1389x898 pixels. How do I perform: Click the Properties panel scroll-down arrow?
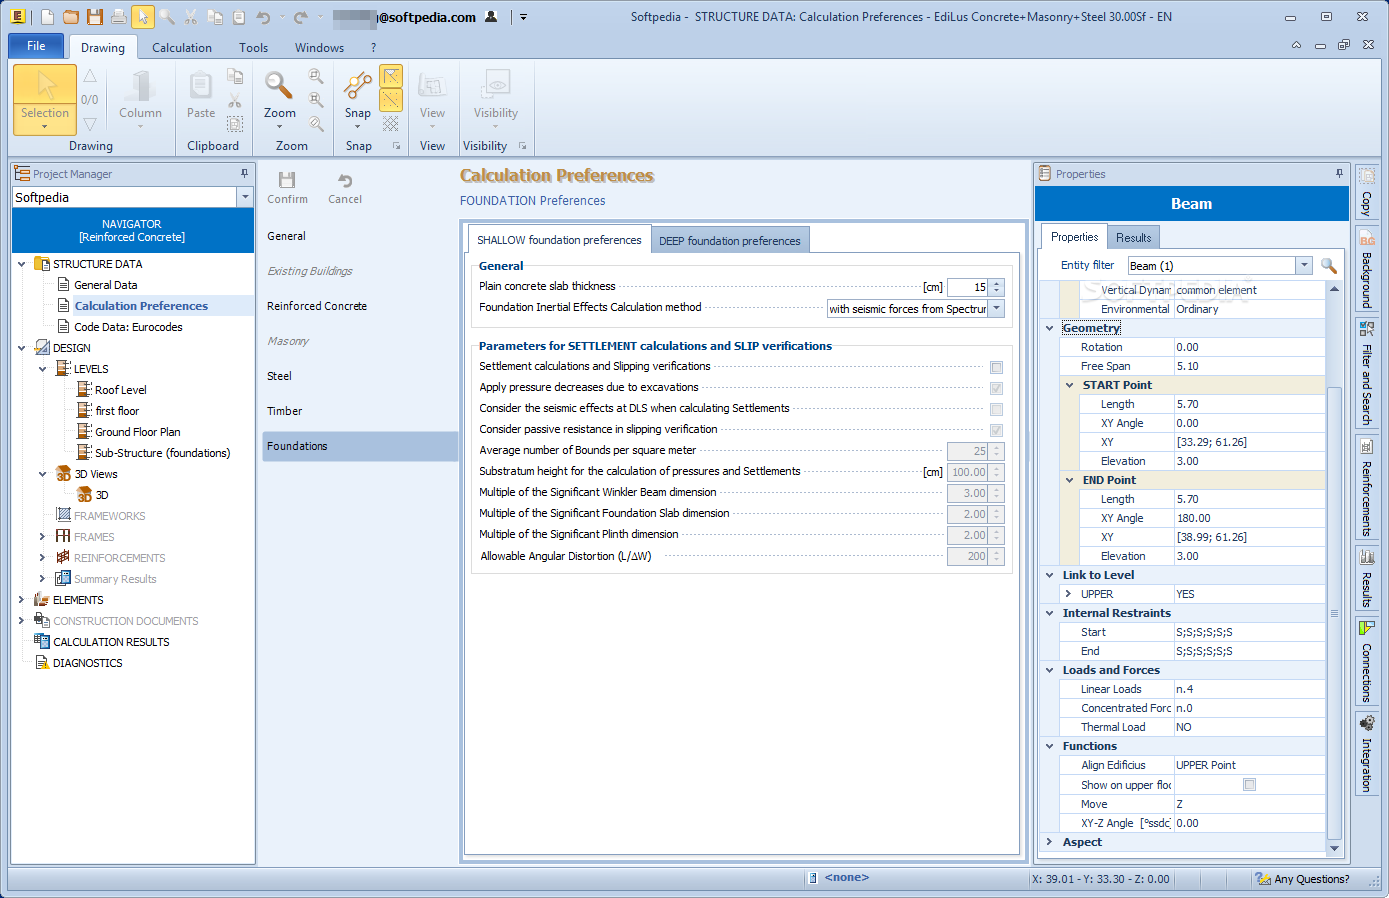click(x=1334, y=848)
